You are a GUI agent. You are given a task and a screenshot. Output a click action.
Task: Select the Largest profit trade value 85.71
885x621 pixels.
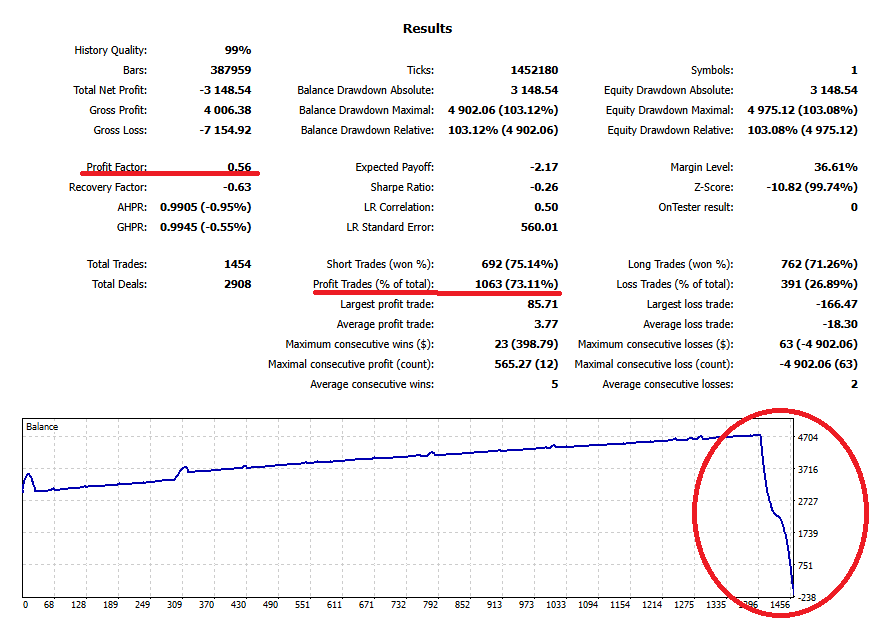542,304
